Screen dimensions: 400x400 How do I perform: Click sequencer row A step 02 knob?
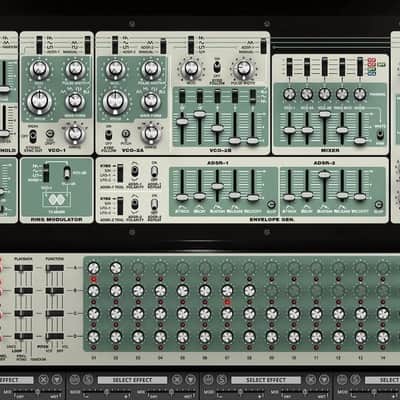point(116,268)
